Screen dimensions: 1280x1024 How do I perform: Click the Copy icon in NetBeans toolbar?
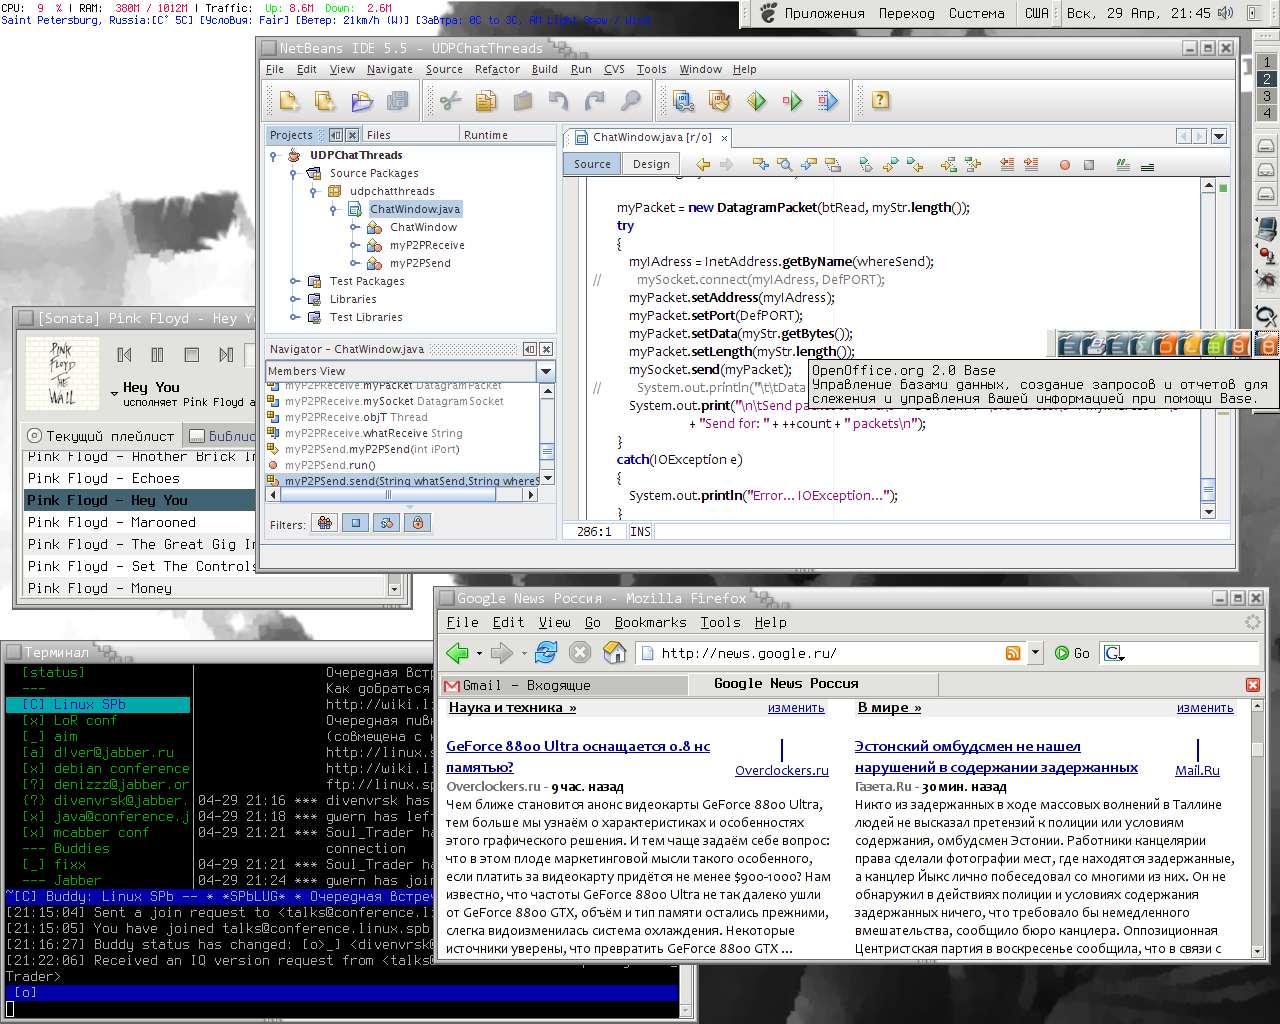486,100
